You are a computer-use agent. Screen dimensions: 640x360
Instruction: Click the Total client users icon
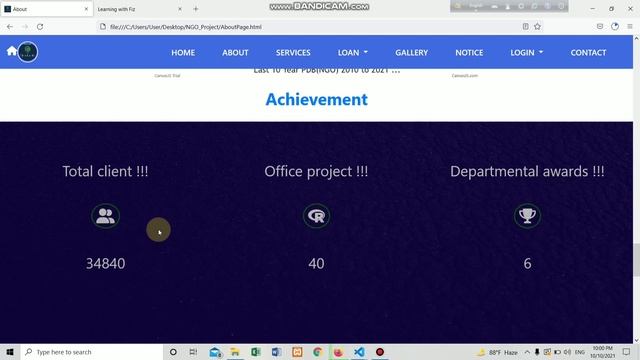[x=105, y=216]
